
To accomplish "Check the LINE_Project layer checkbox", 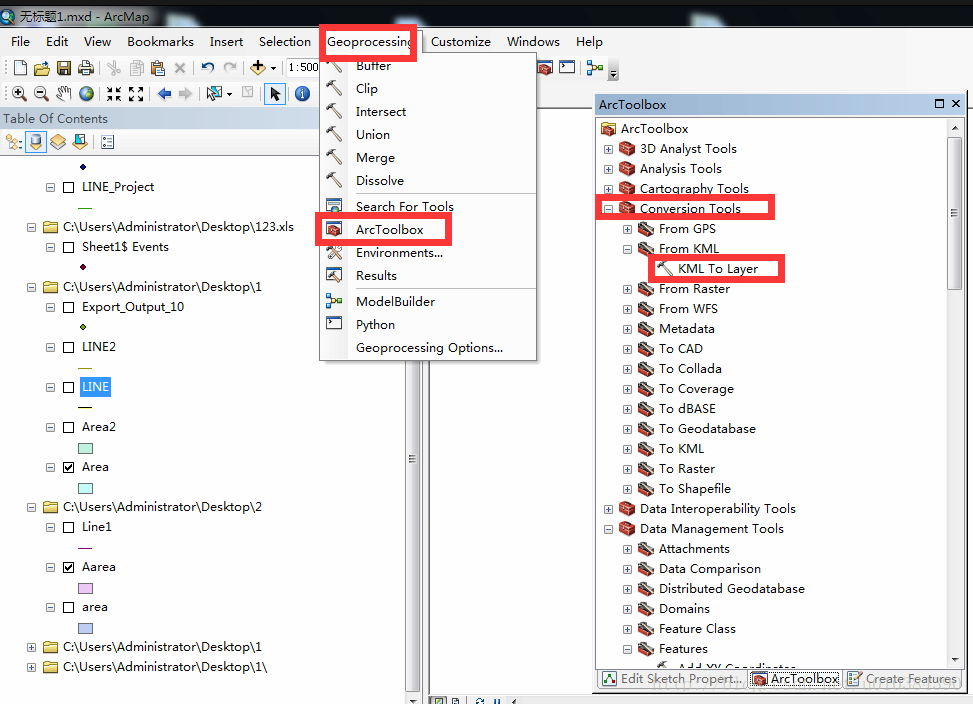I will (69, 187).
